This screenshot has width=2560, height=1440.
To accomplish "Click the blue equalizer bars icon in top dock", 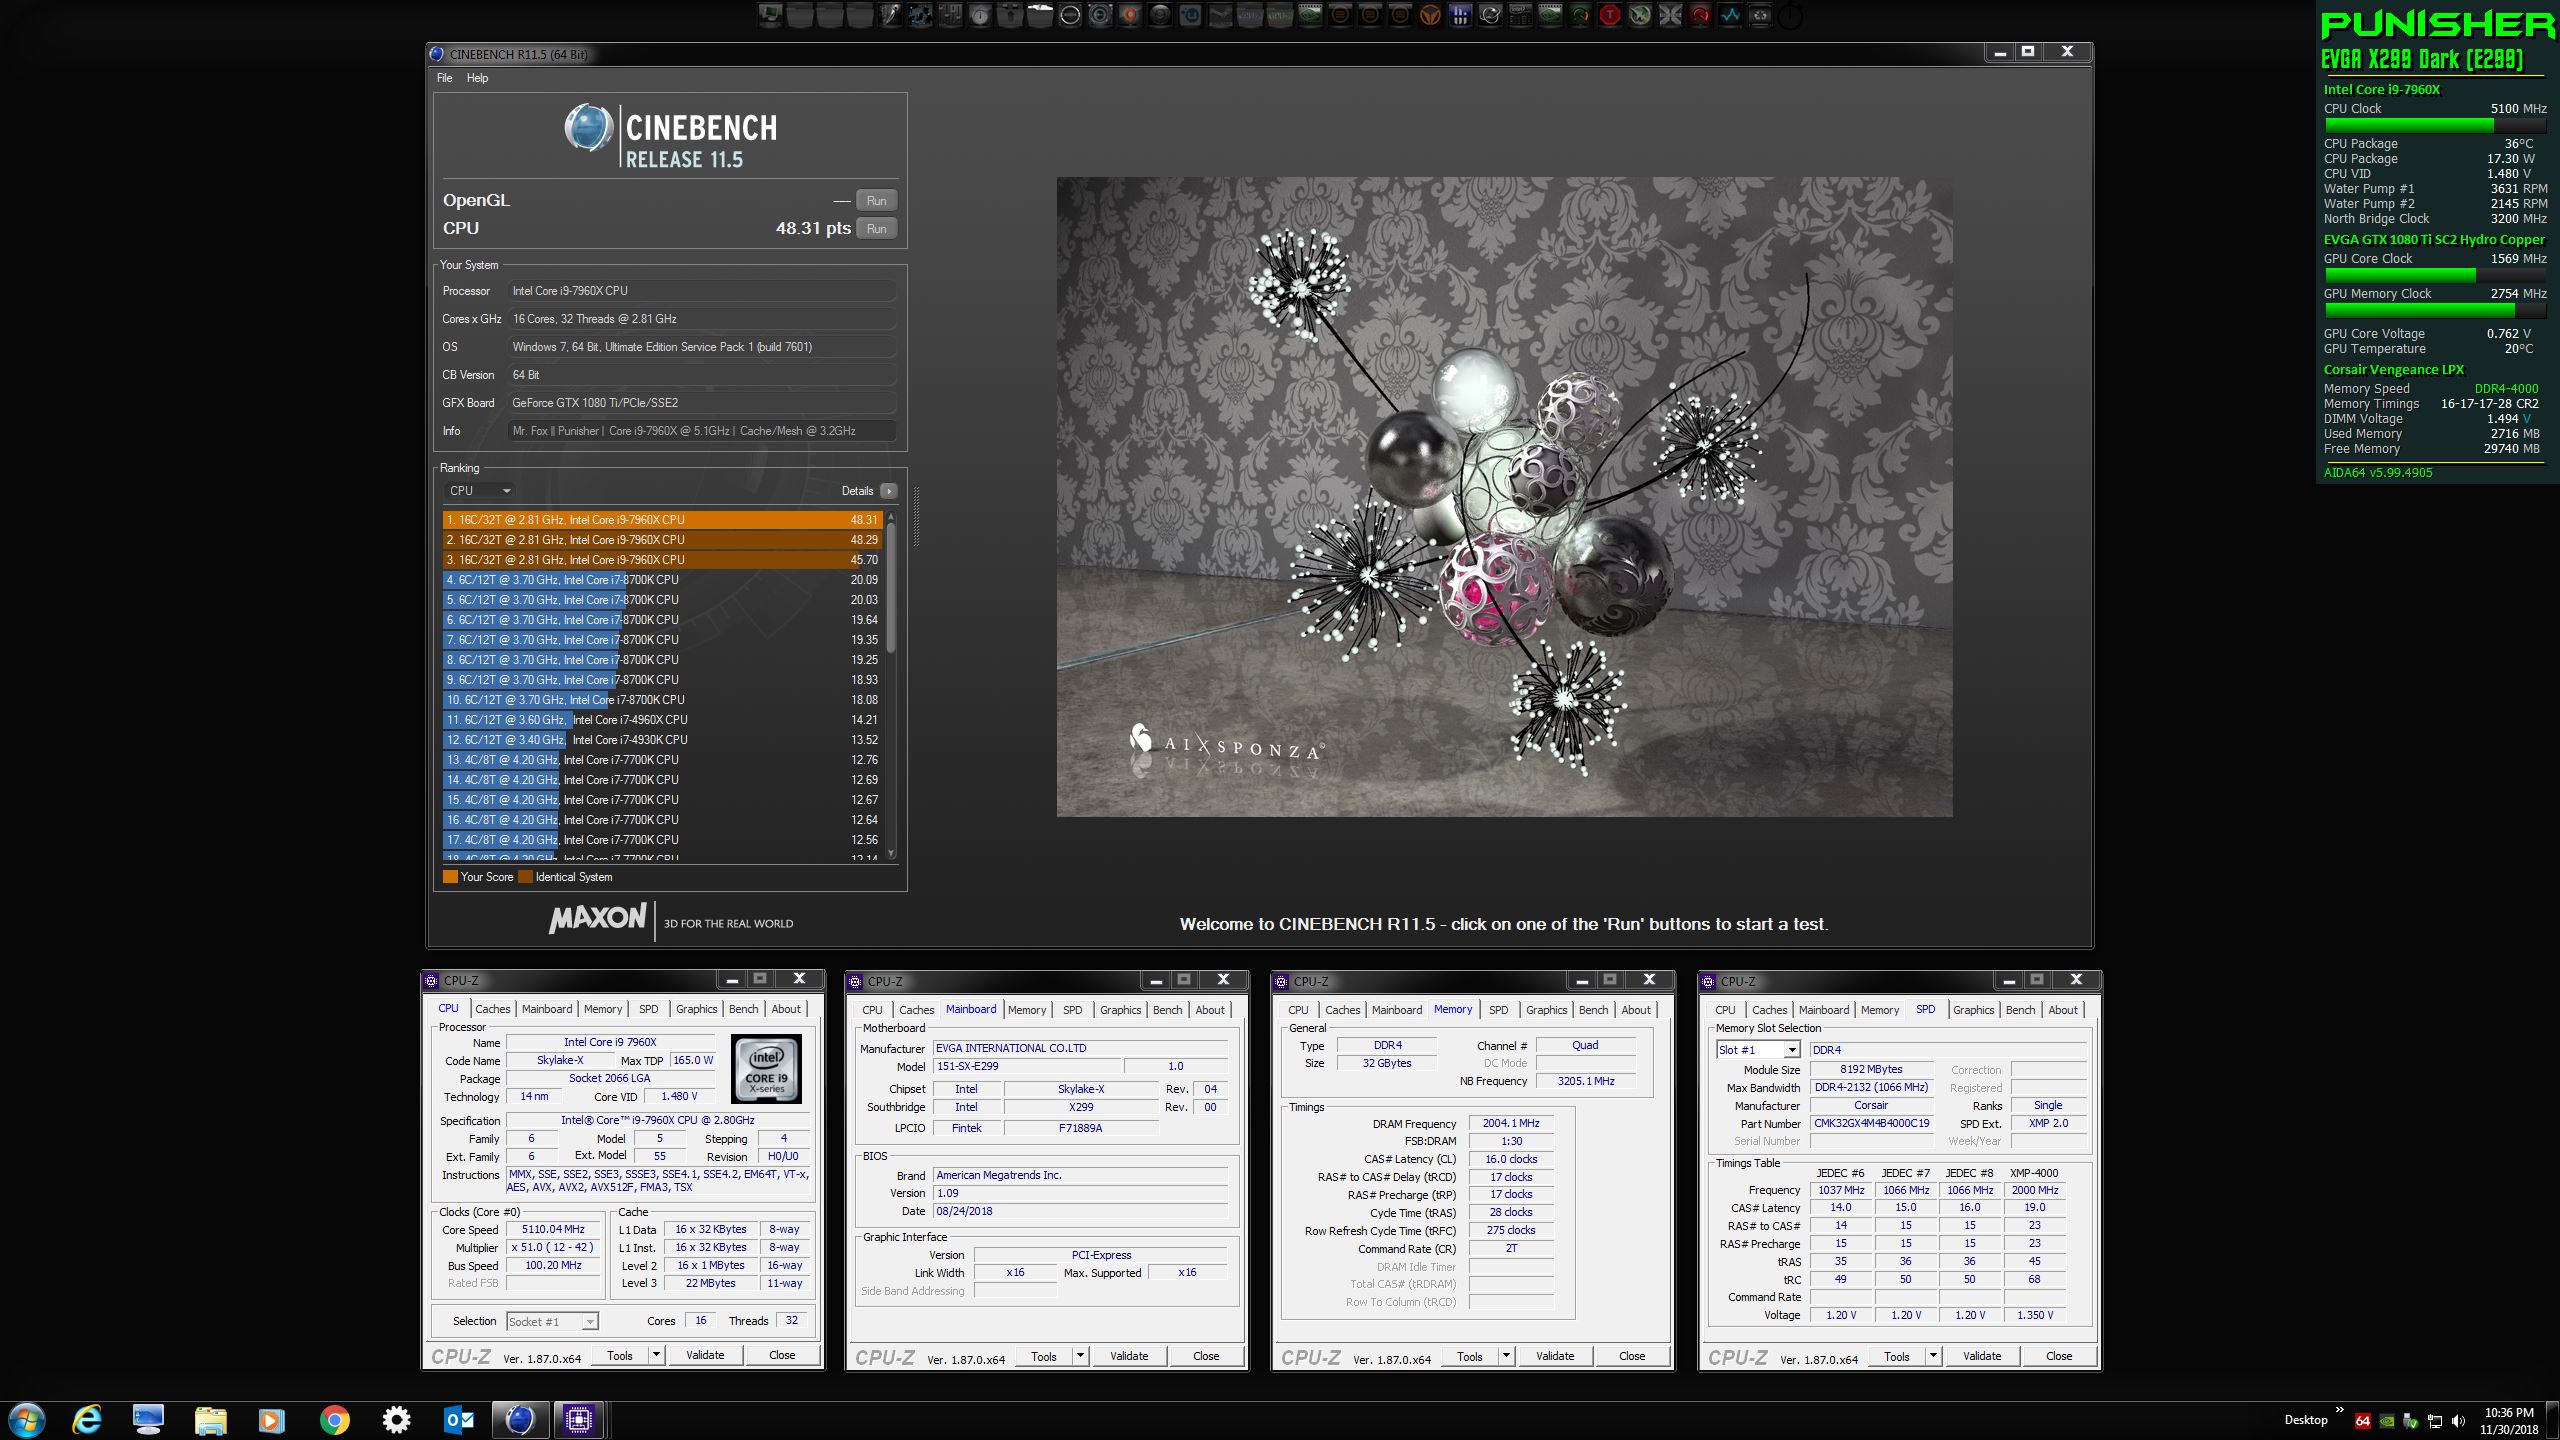I will (x=1460, y=15).
